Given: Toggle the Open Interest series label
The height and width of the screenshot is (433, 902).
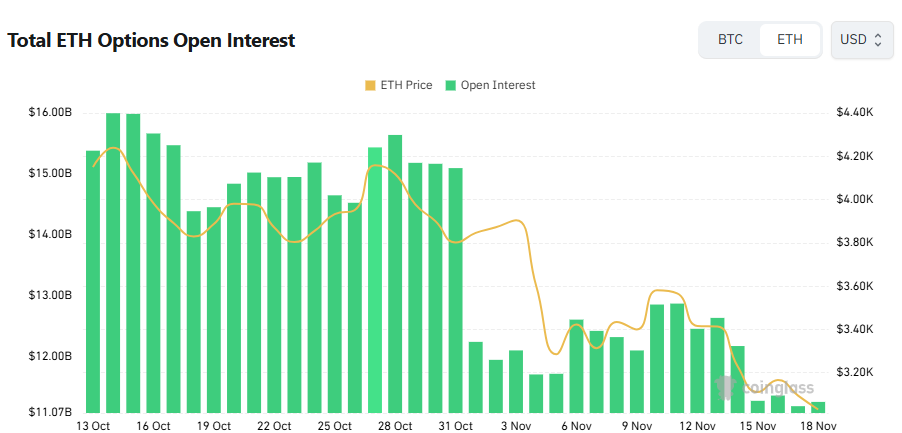Looking at the screenshot, I should click(498, 85).
